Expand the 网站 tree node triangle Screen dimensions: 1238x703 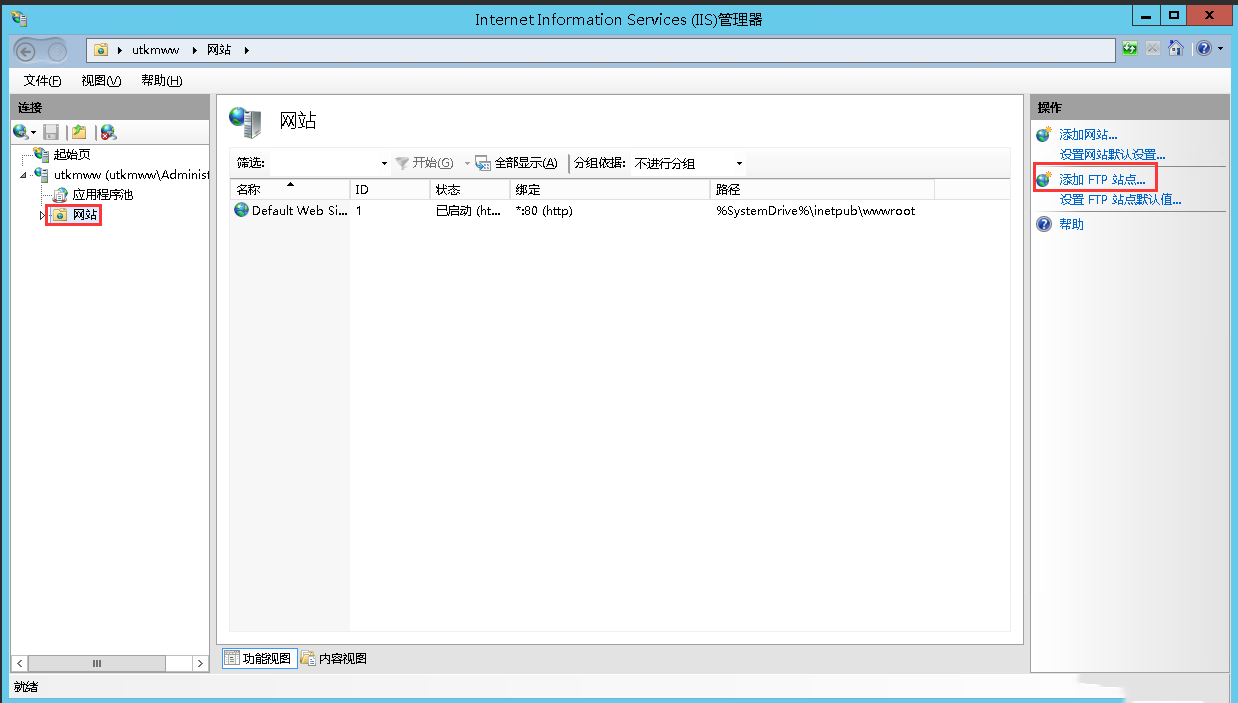point(42,215)
